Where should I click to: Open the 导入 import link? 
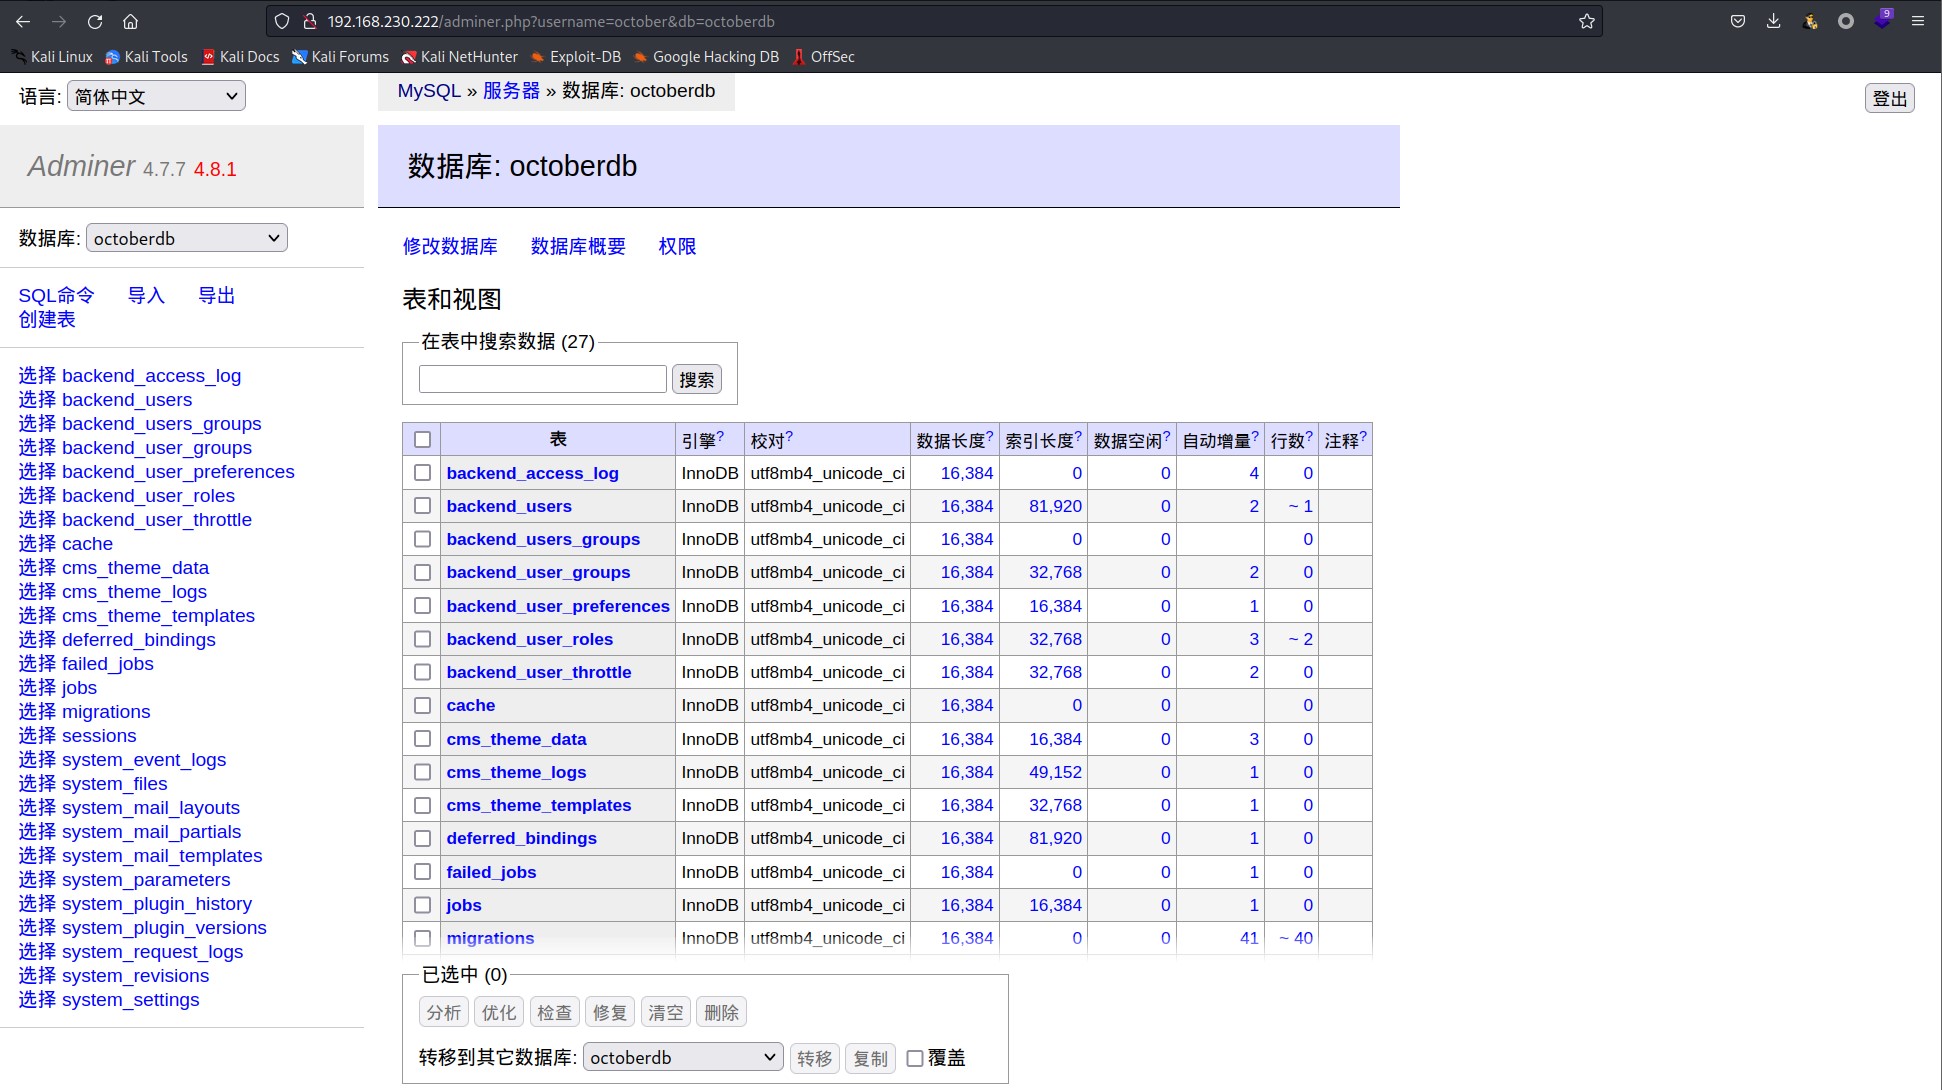tap(146, 295)
